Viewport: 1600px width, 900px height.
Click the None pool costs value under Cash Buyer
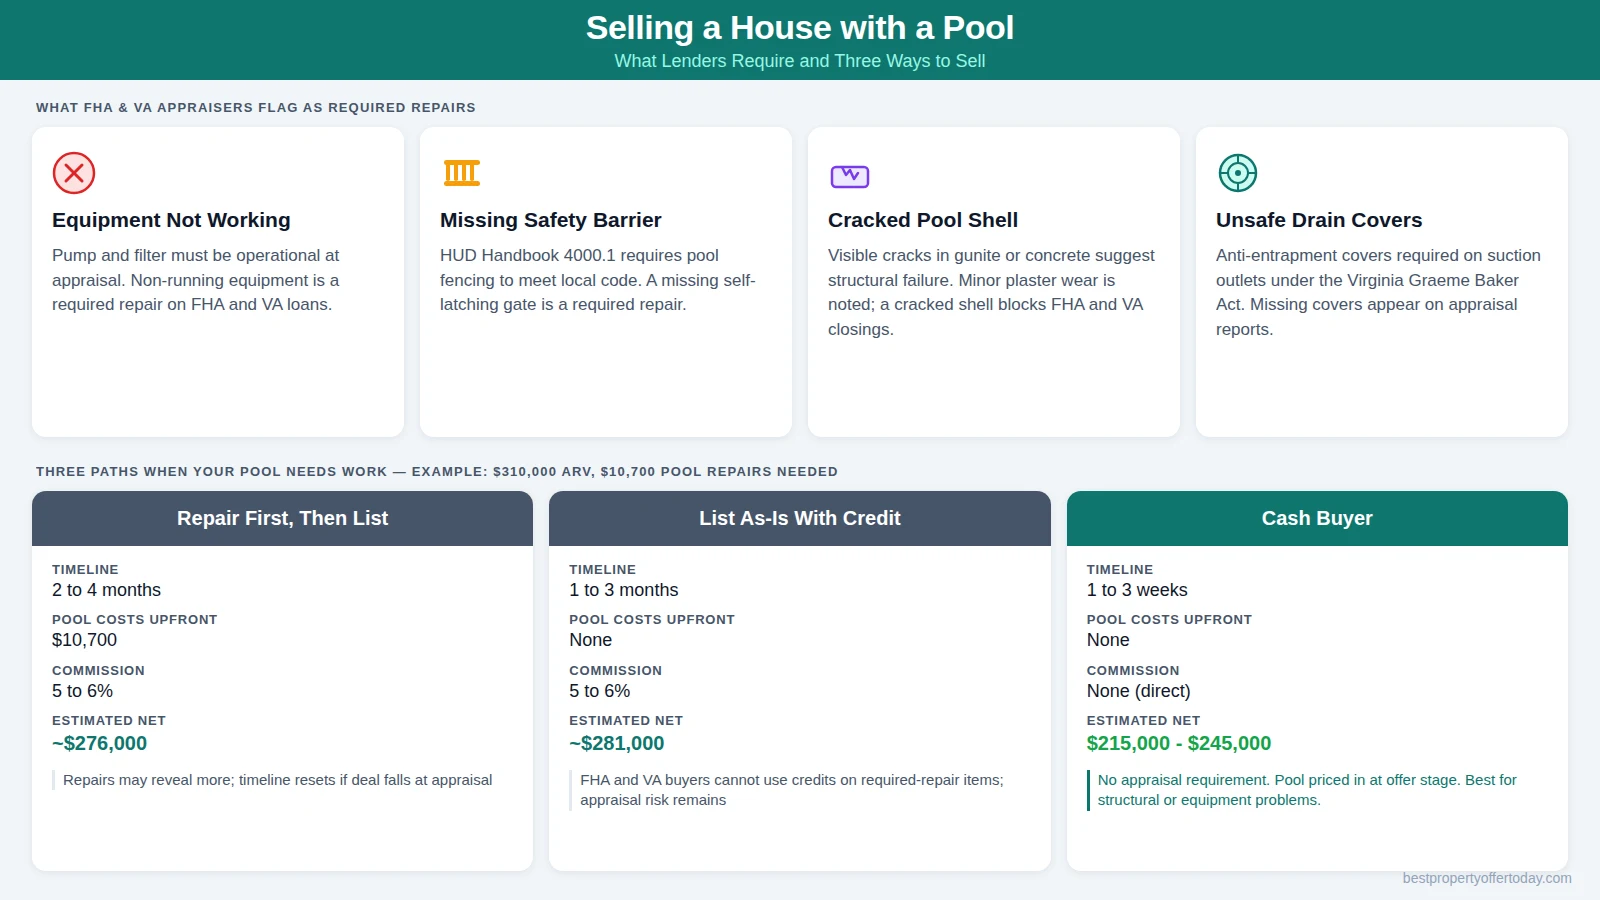pyautogui.click(x=1108, y=640)
